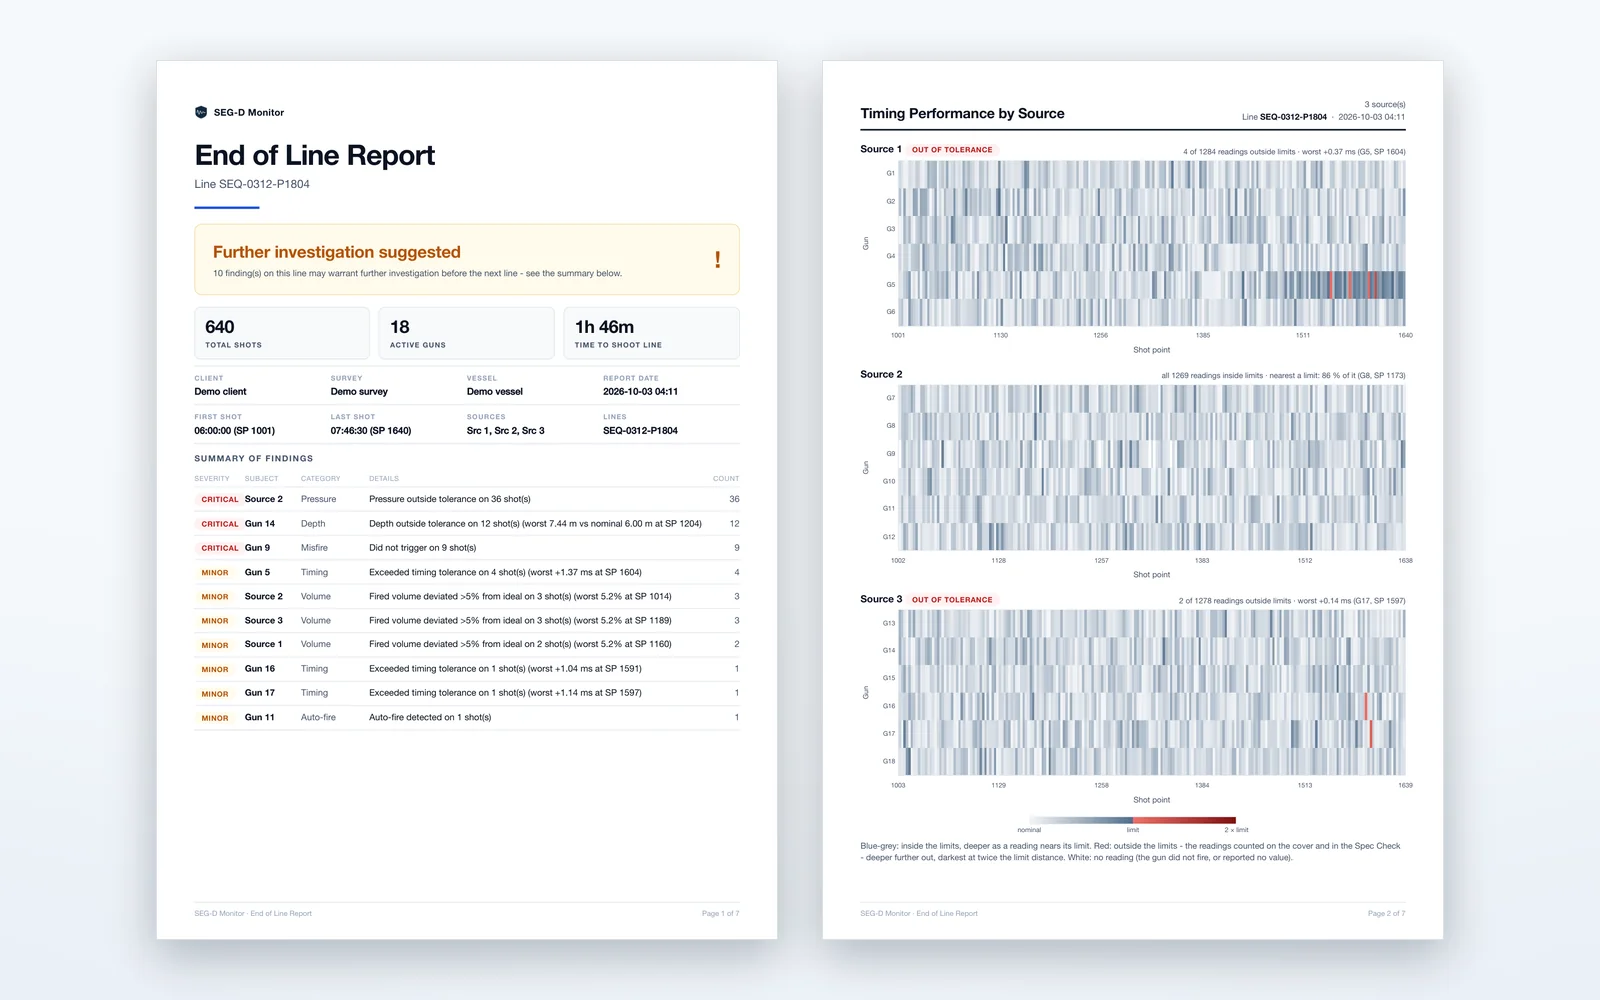
Task: Click the 1h 46m time to shoot card
Action: (x=652, y=333)
